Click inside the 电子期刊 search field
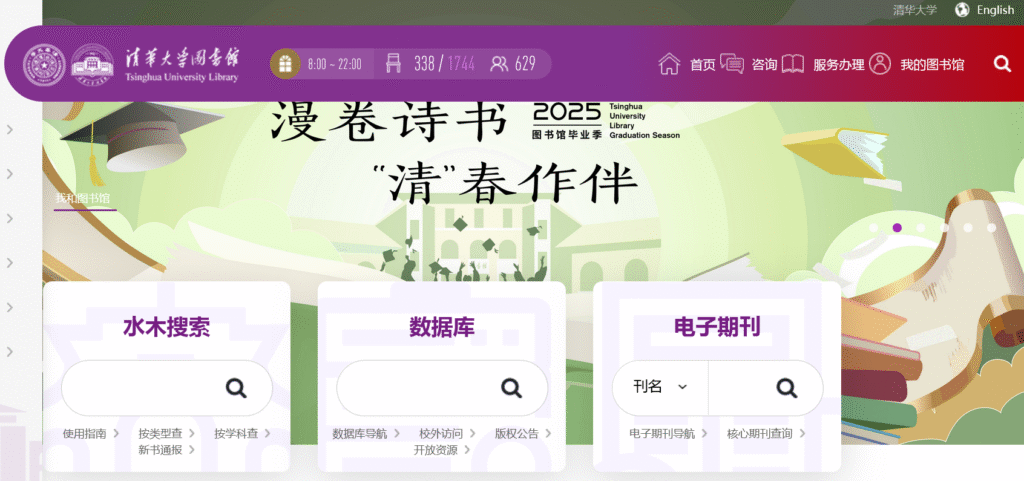Image resolution: width=1024 pixels, height=481 pixels. coord(765,388)
